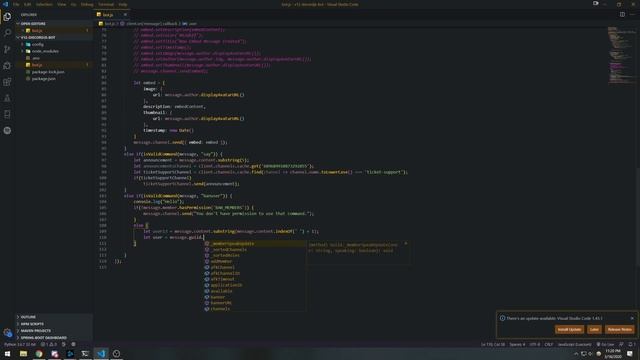Image resolution: width=640 pixels, height=360 pixels.
Task: Open the Test beaker view in activity bar
Action: pos(7,98)
